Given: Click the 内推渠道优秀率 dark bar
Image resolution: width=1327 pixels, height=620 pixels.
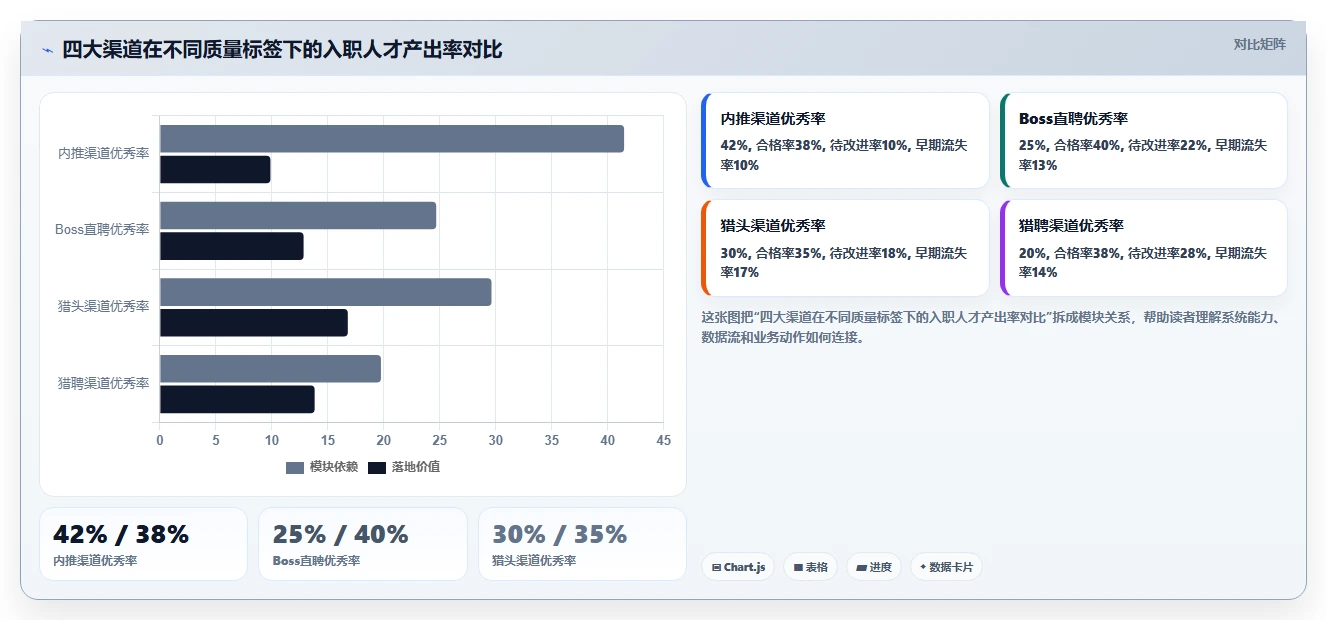Looking at the screenshot, I should coord(215,170).
